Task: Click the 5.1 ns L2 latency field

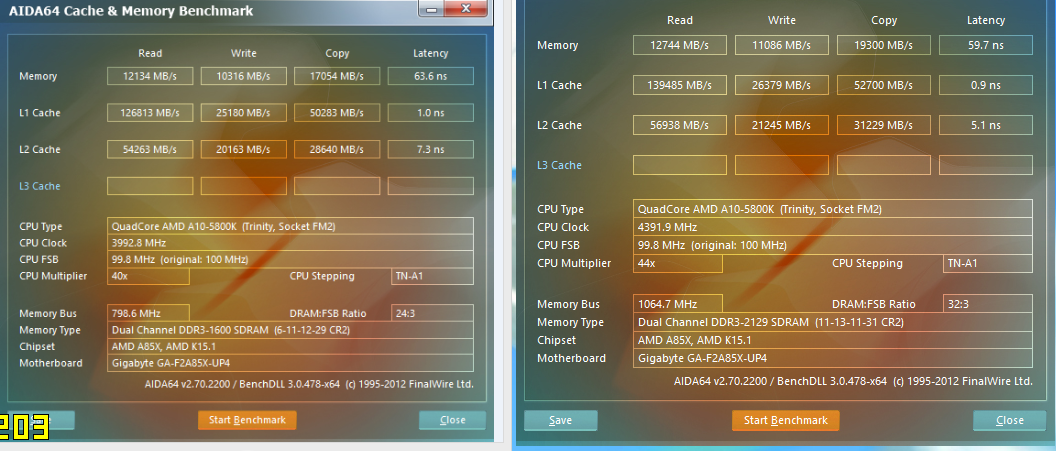Action: tap(986, 125)
